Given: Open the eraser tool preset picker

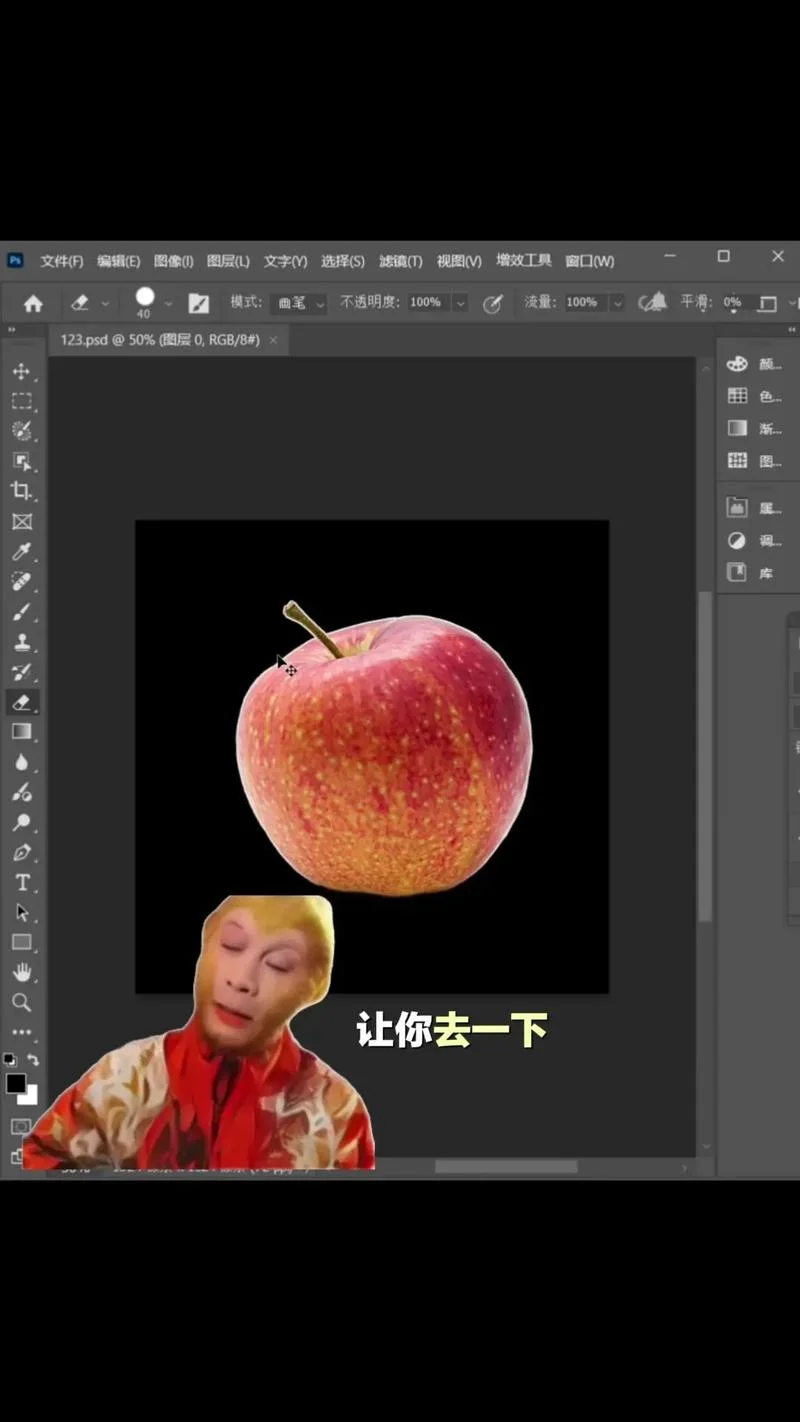Looking at the screenshot, I should tap(105, 303).
